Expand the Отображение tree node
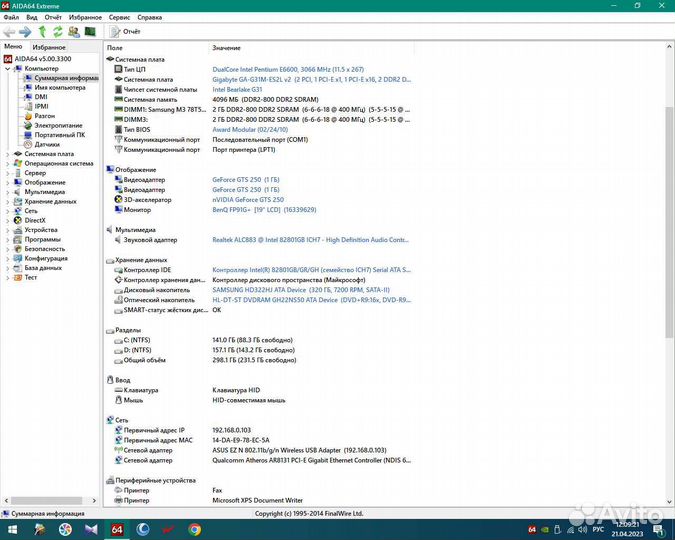The height and width of the screenshot is (540, 675). point(7,182)
